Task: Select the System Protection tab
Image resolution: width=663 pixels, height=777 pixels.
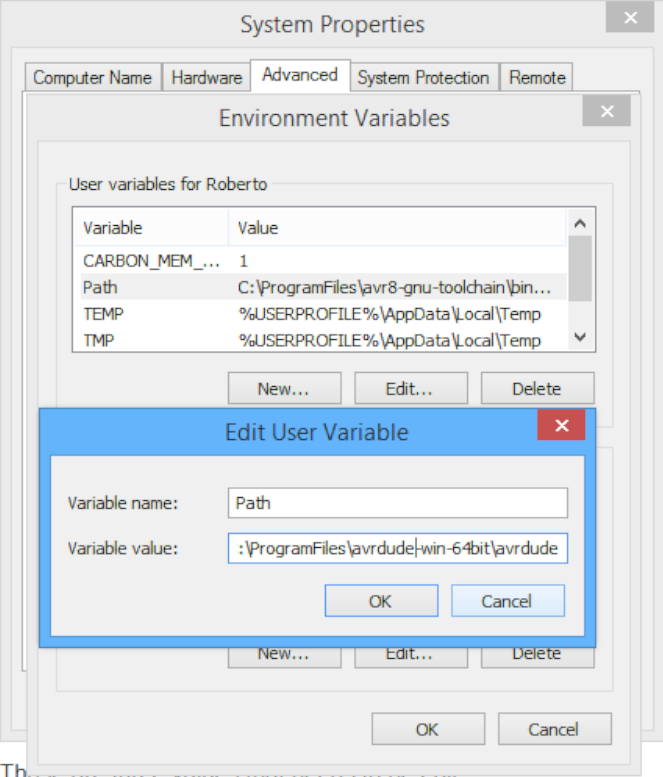Action: click(x=423, y=77)
